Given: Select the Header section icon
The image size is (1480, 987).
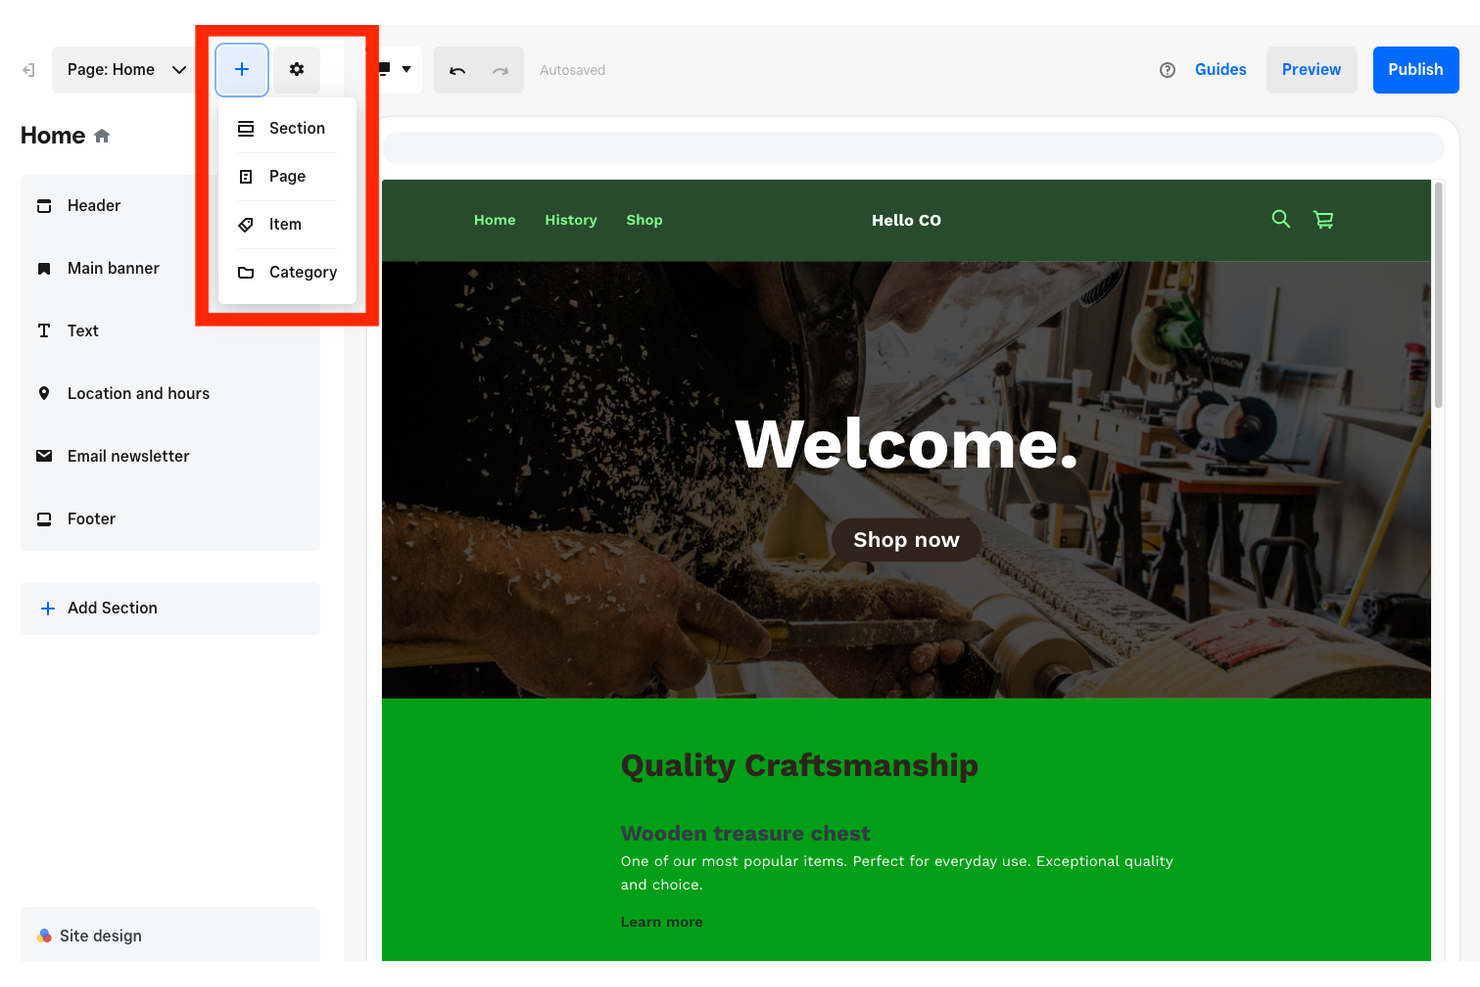Looking at the screenshot, I should click(x=44, y=205).
